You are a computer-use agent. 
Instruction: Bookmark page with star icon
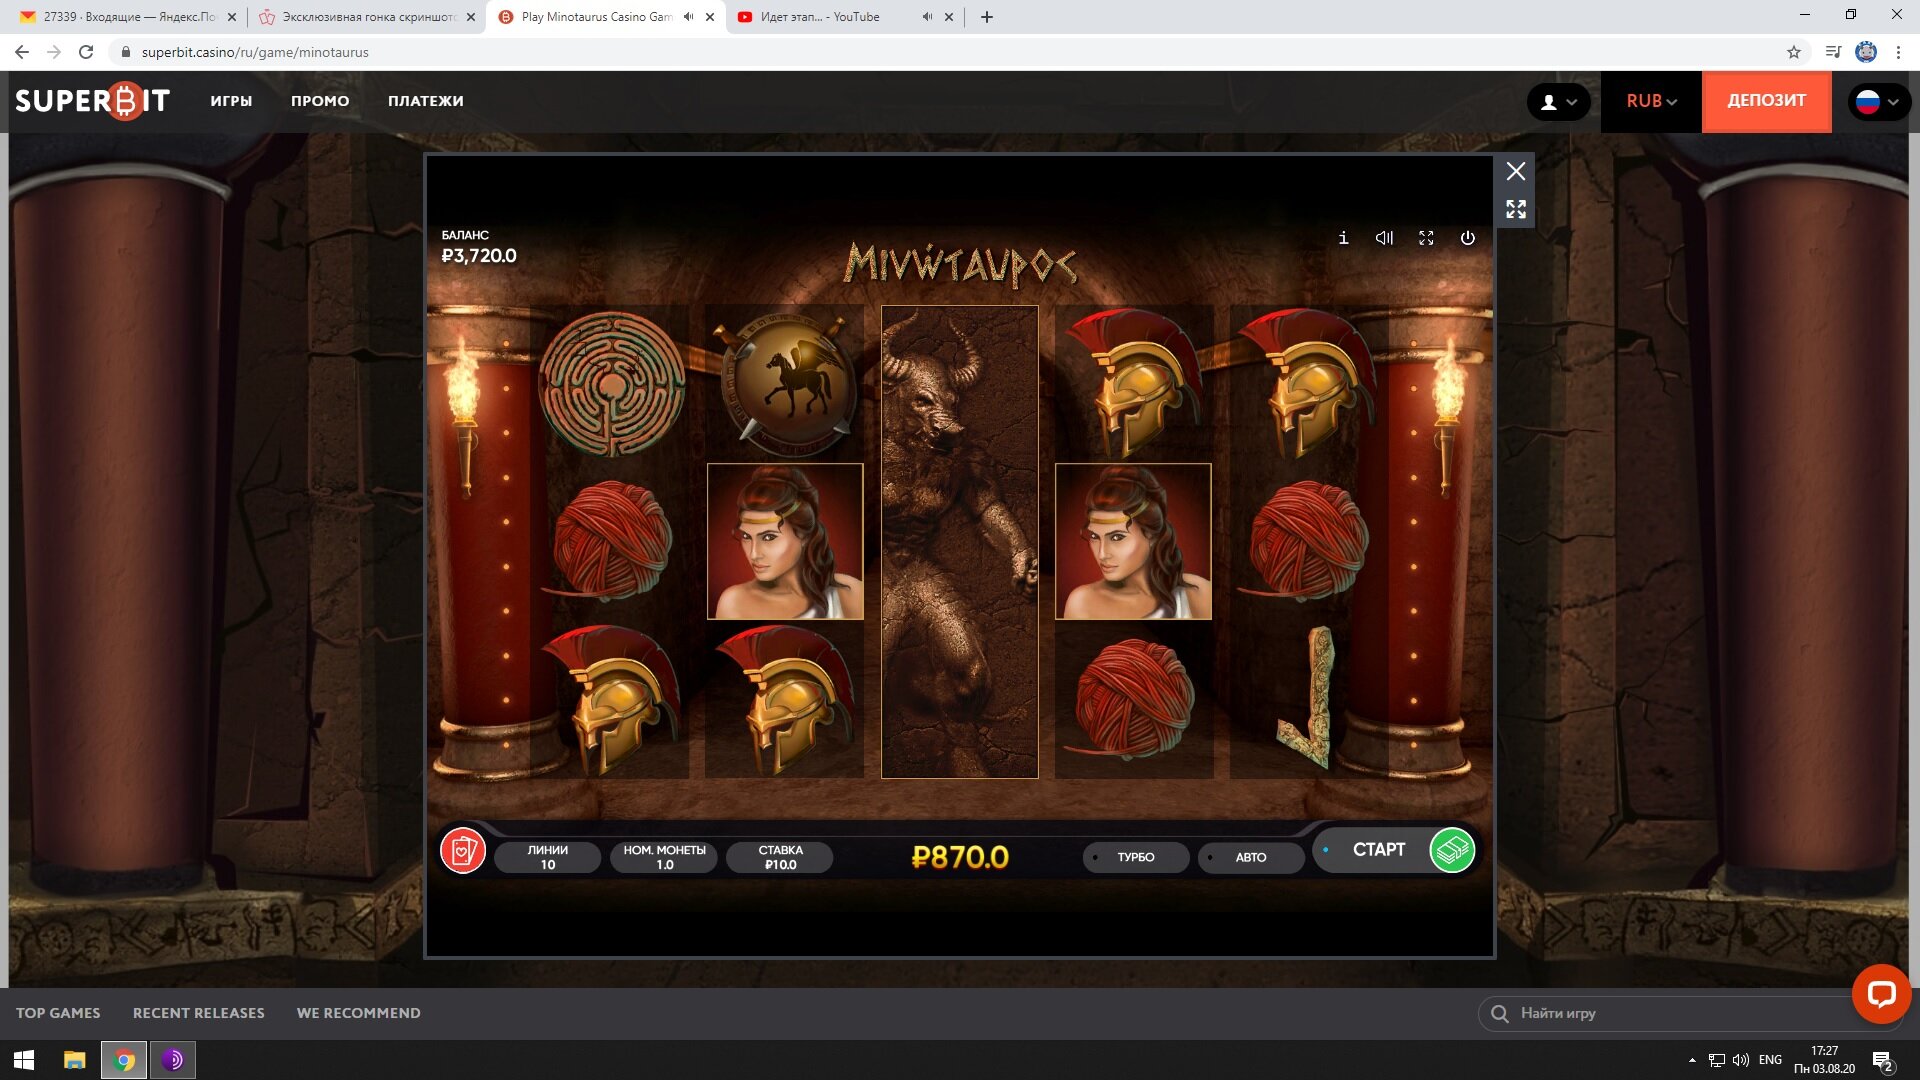pos(1794,52)
